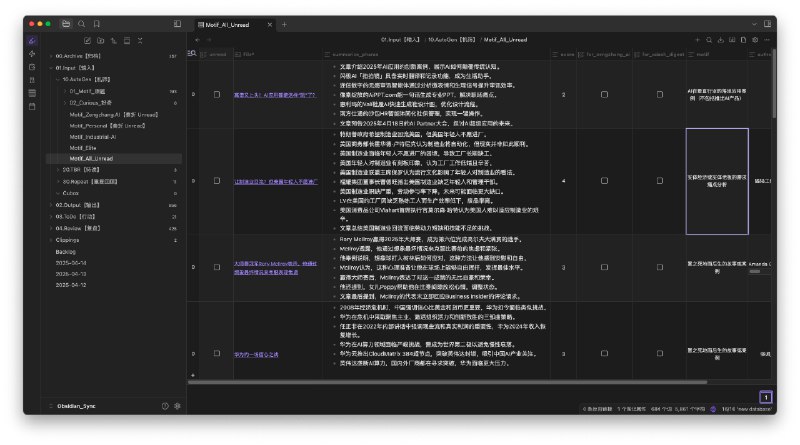Tick digest column box in Rory McIlroy row
This screenshot has height=445, width=800.
click(660, 267)
